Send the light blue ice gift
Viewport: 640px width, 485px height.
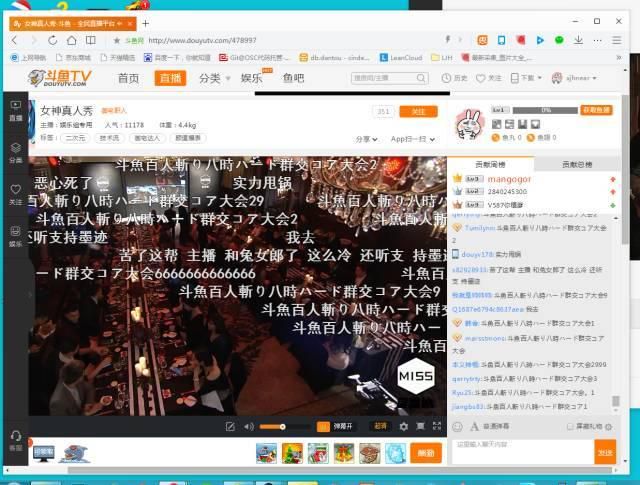click(x=395, y=453)
